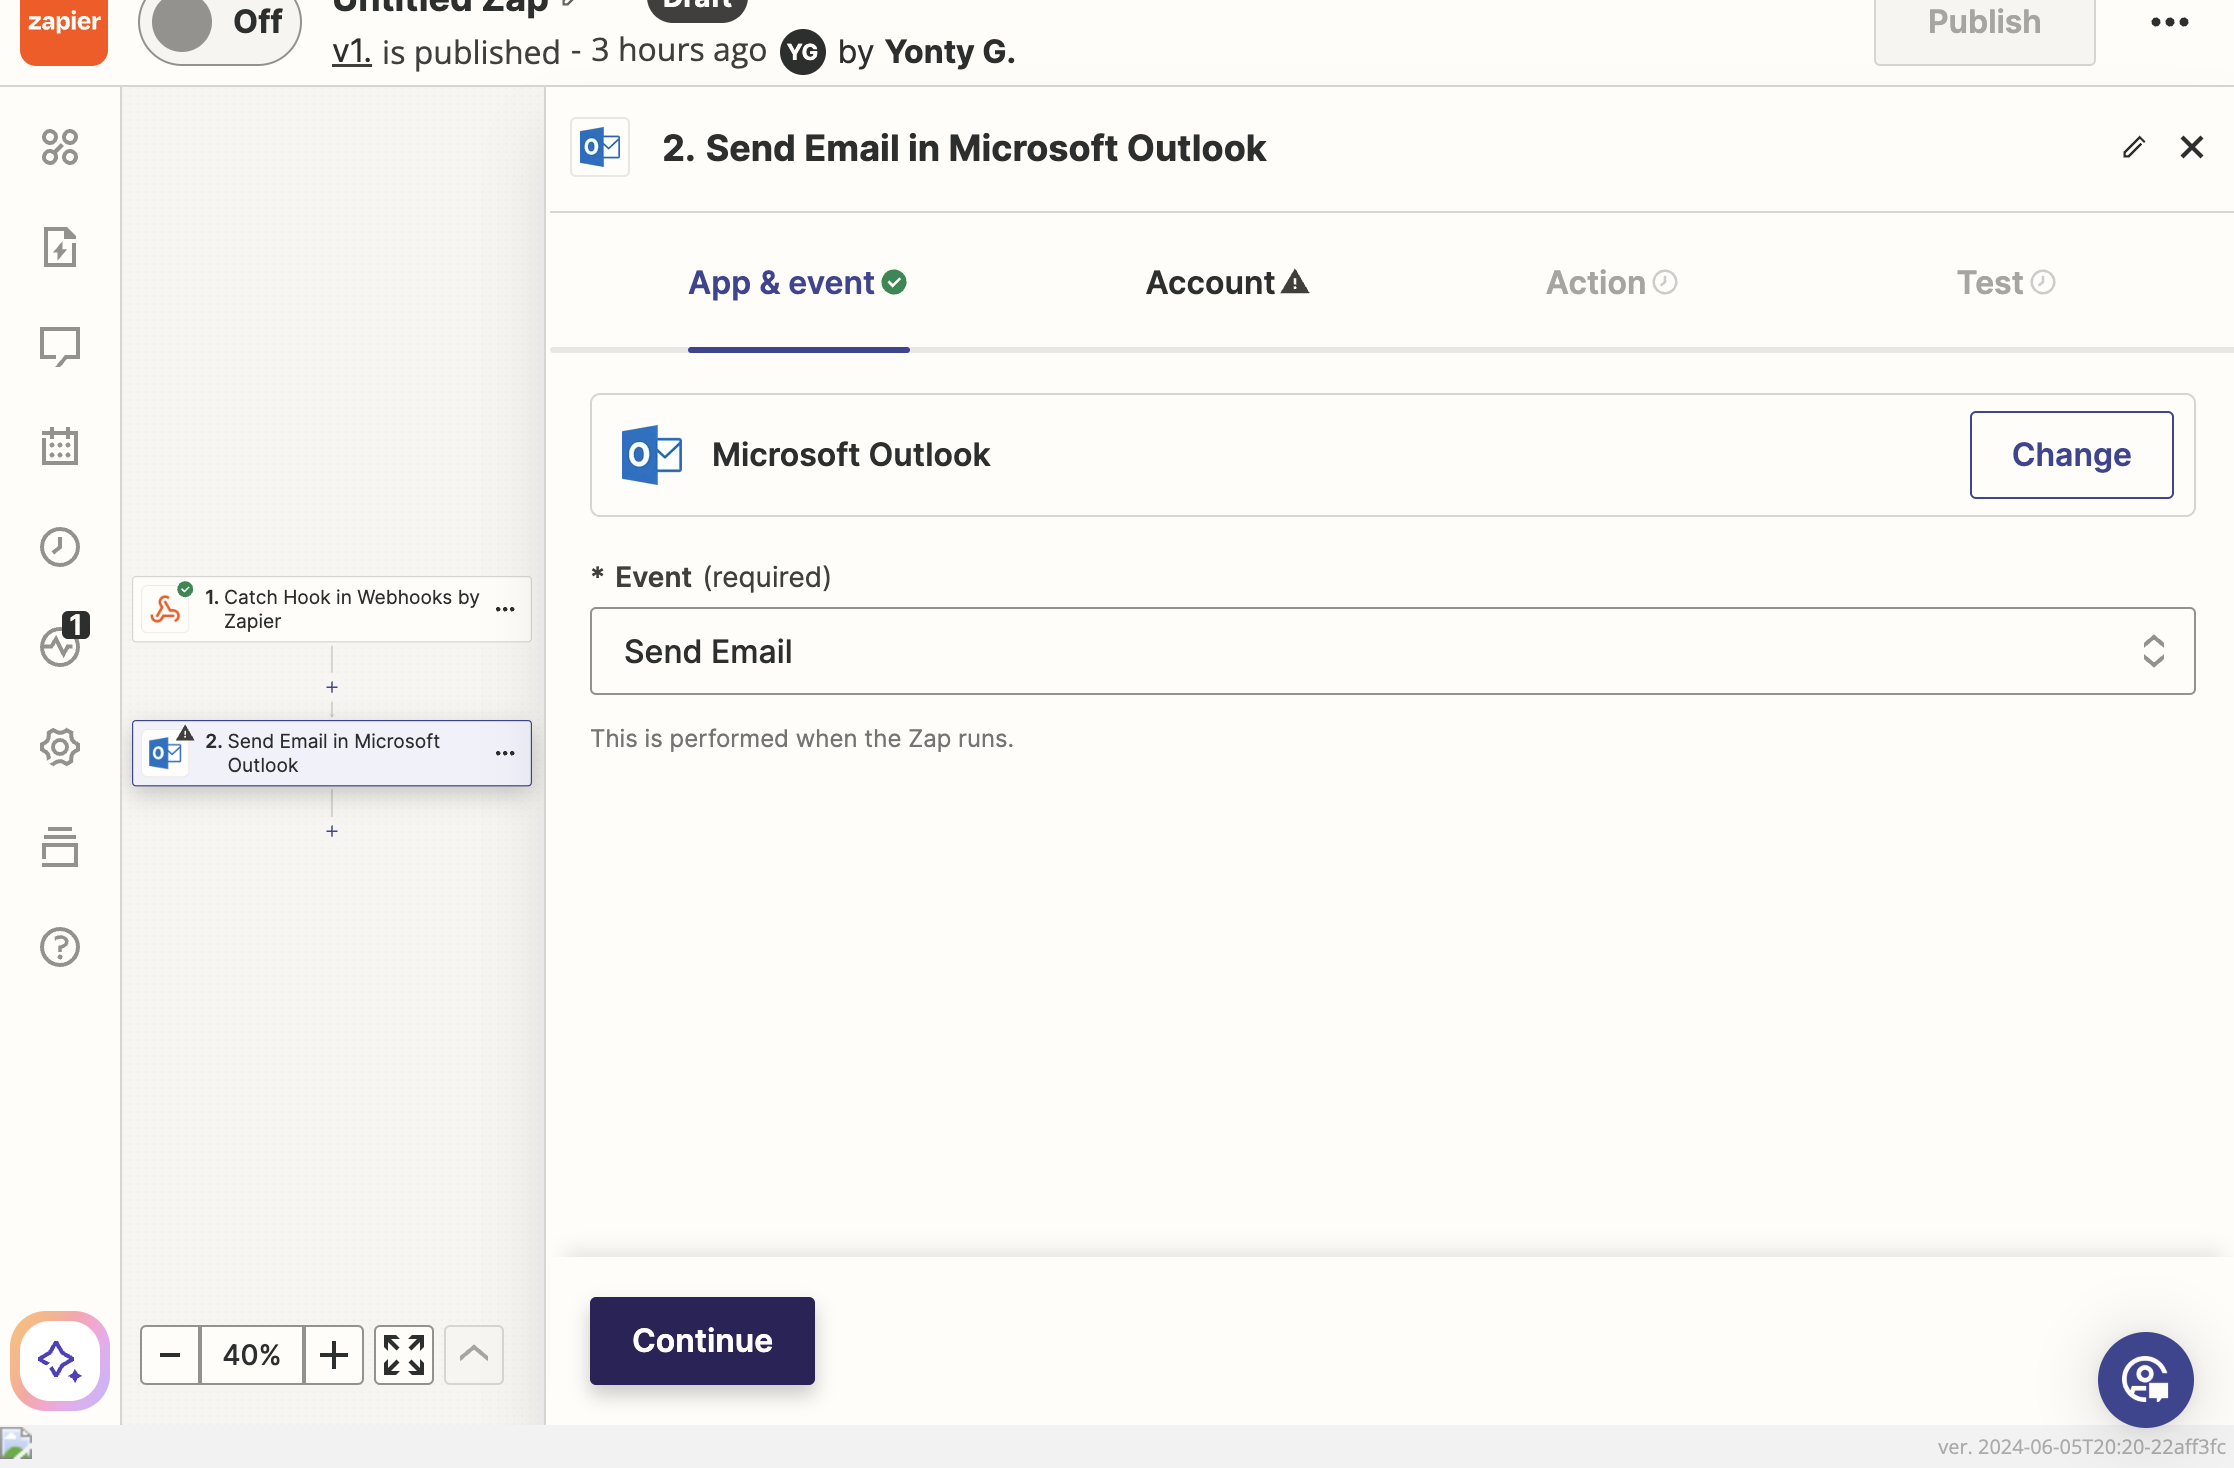Image resolution: width=2234 pixels, height=1468 pixels.
Task: Open the status activity icon with badge
Action: 62,642
